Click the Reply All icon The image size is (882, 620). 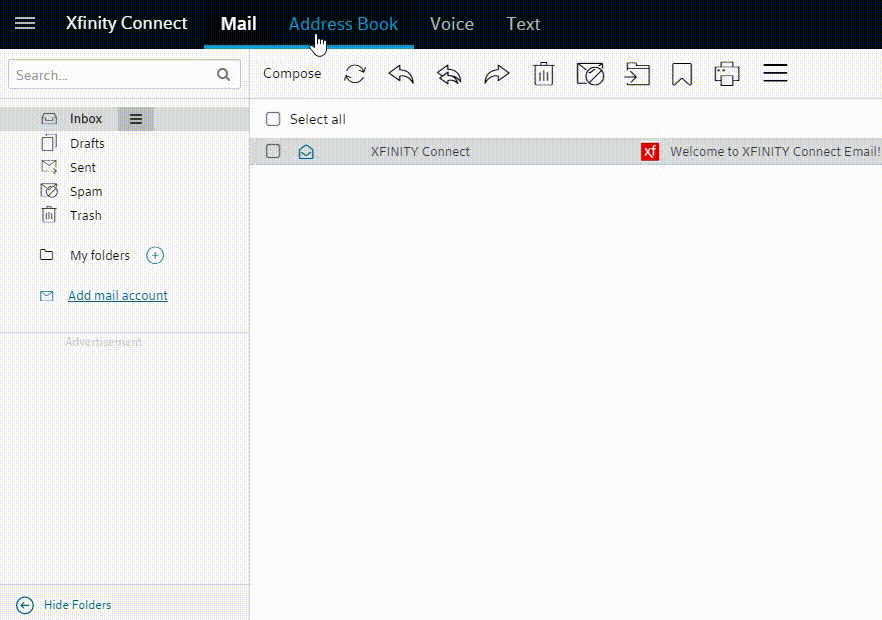tap(449, 74)
